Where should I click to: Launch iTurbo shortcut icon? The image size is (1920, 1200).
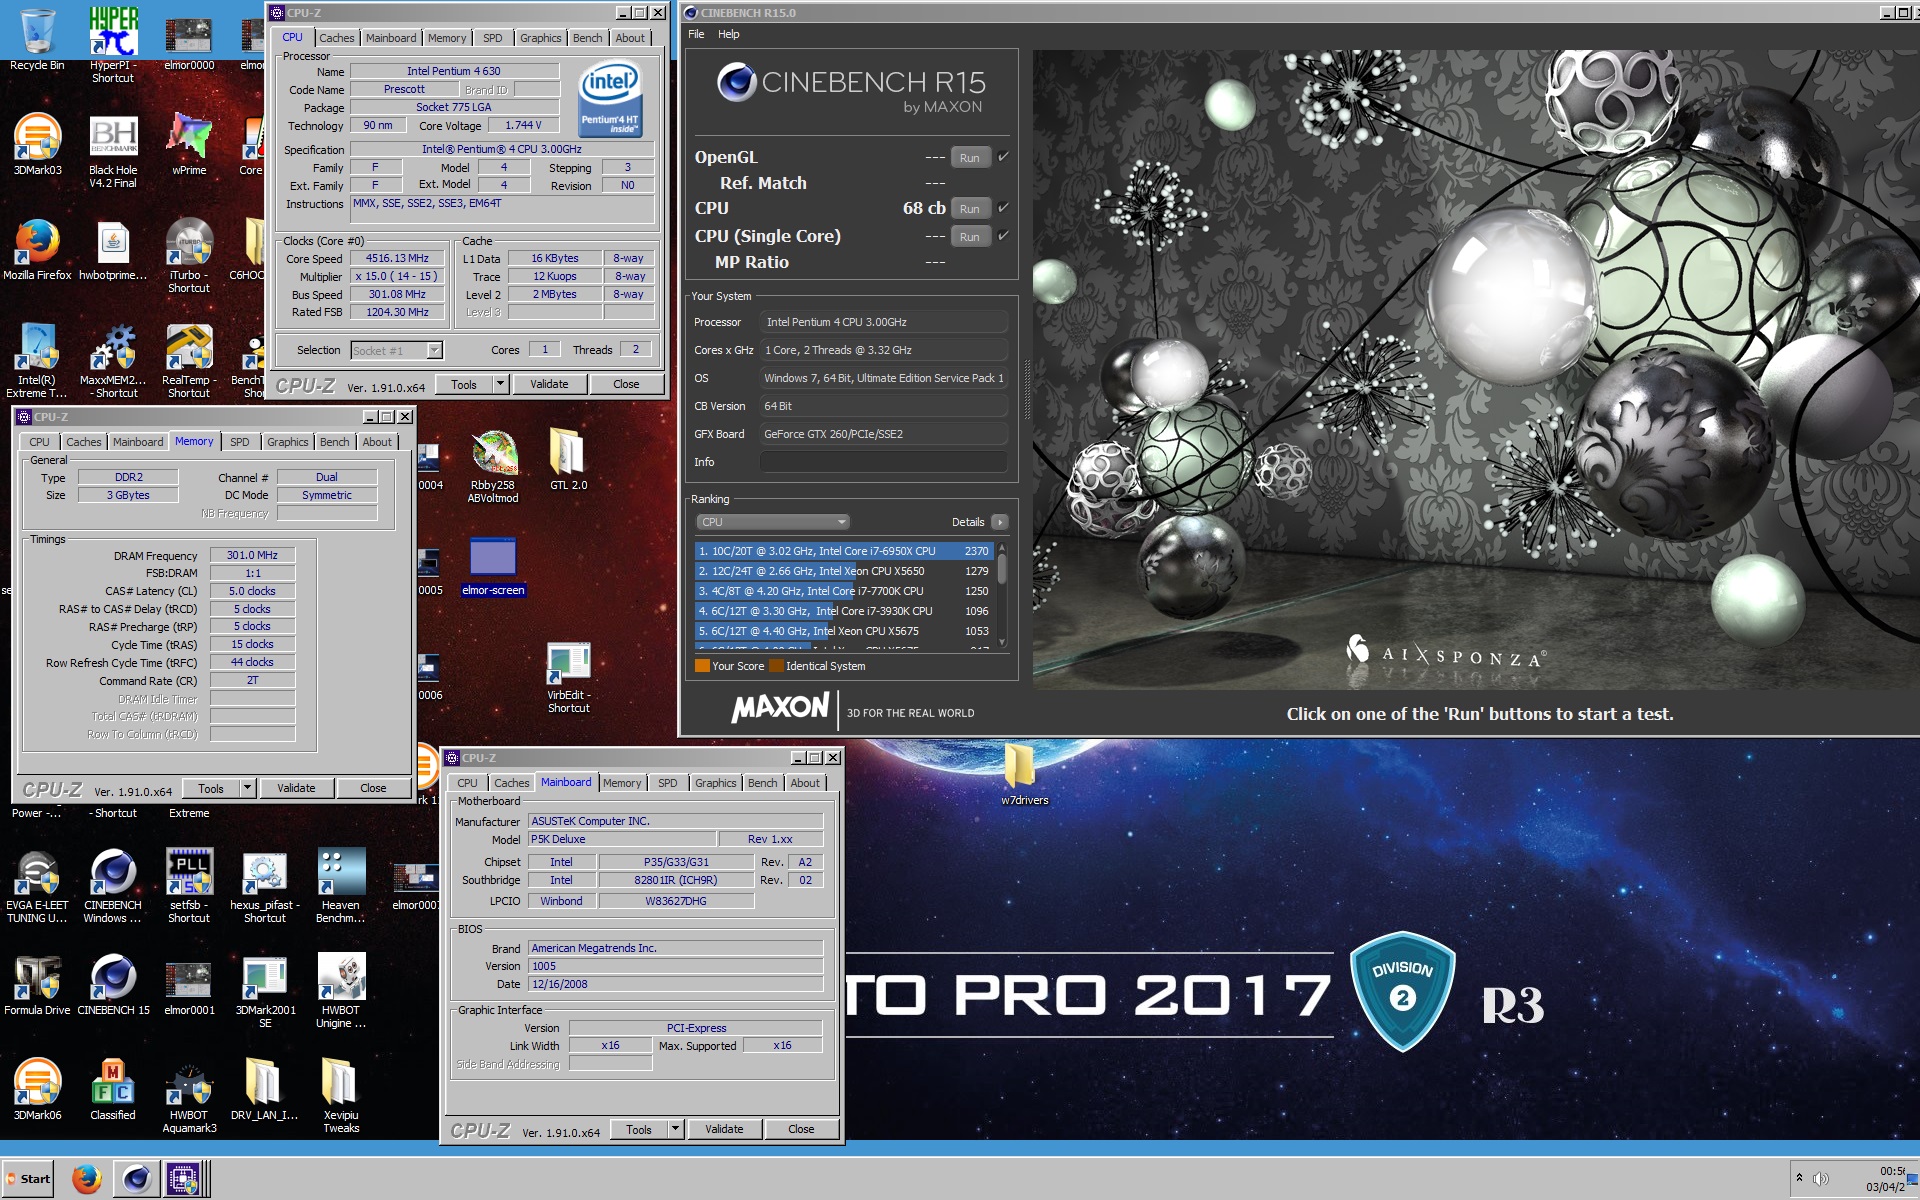(x=189, y=255)
